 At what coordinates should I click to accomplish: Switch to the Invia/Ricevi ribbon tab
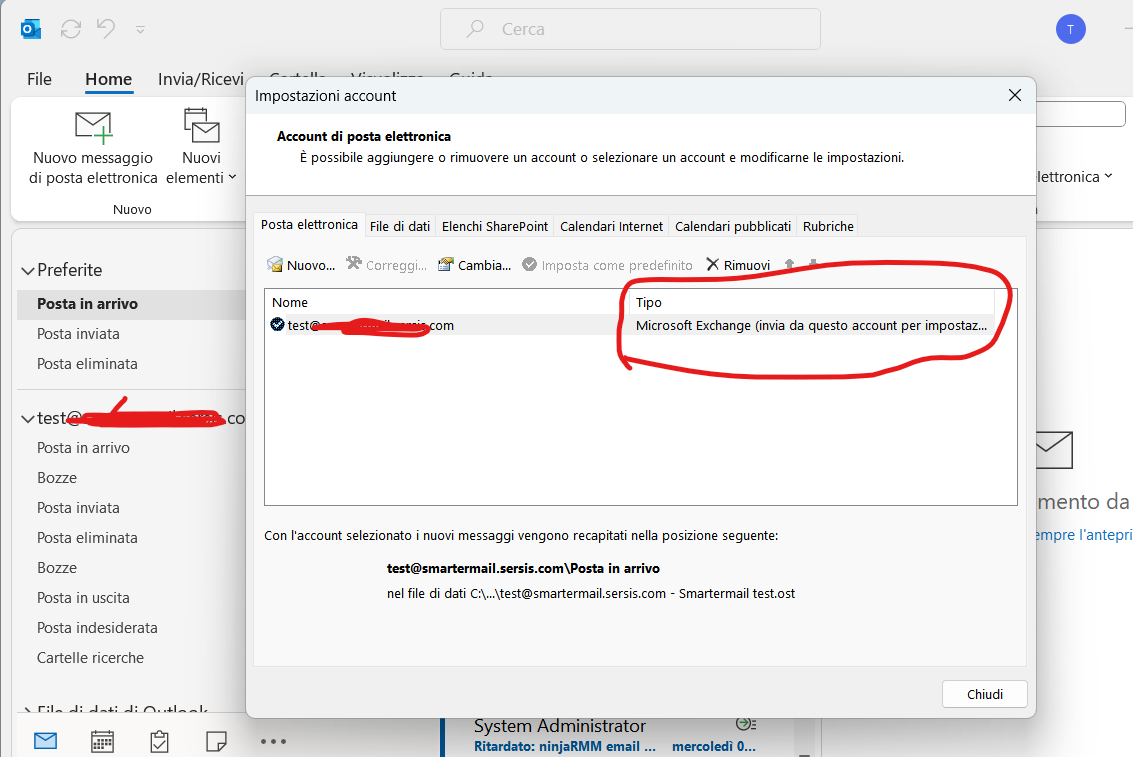[201, 79]
